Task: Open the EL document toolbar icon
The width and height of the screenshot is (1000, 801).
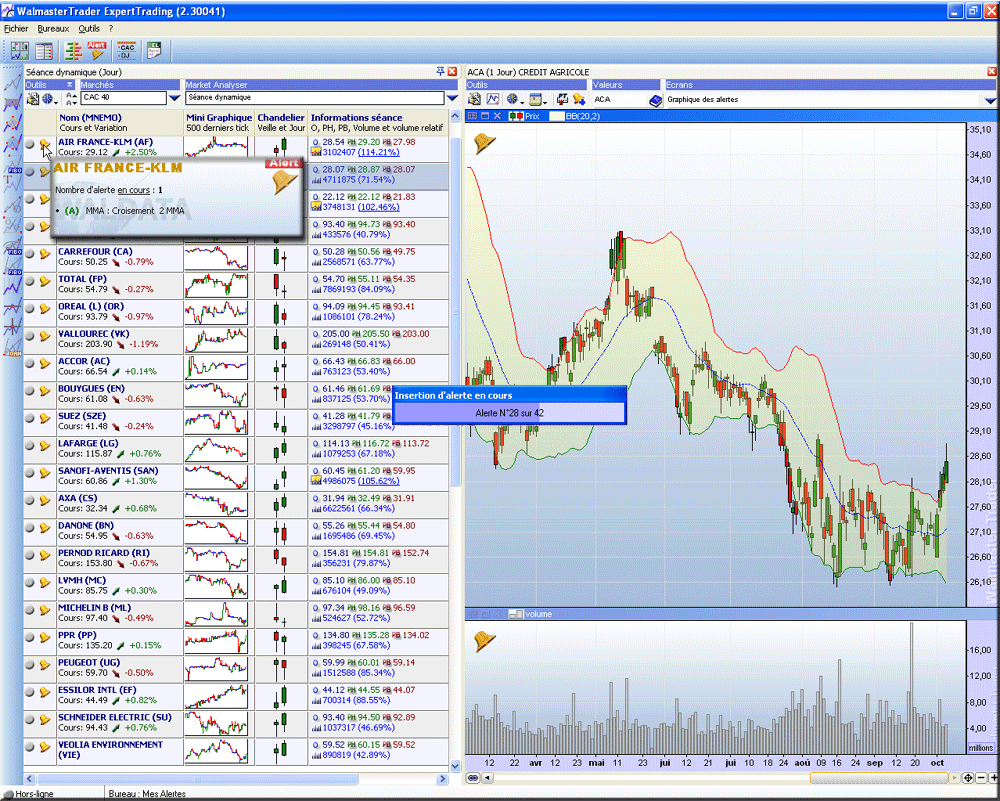Action: (x=154, y=50)
